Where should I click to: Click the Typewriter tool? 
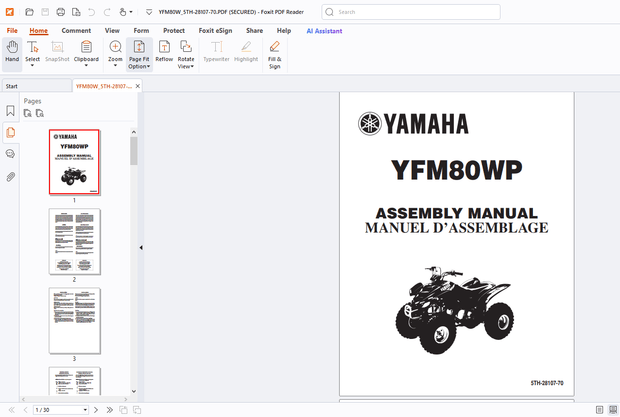[216, 52]
